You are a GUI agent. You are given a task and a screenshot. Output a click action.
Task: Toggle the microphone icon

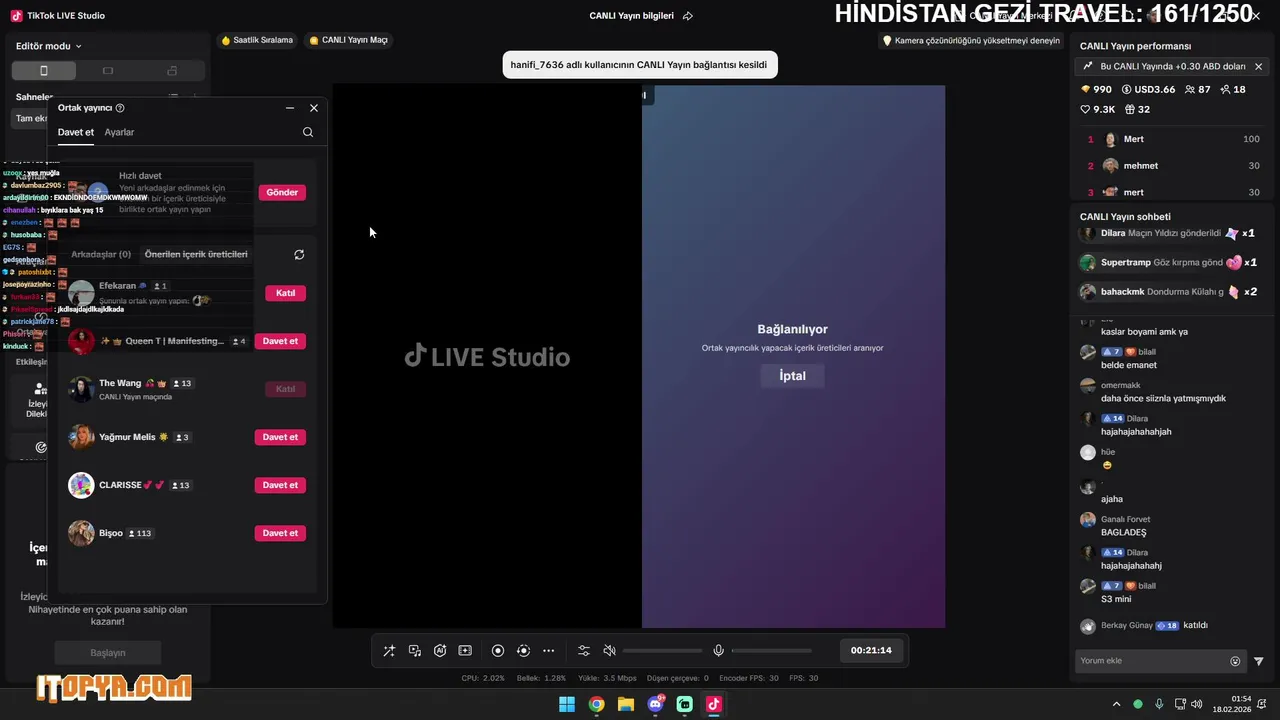point(718,650)
